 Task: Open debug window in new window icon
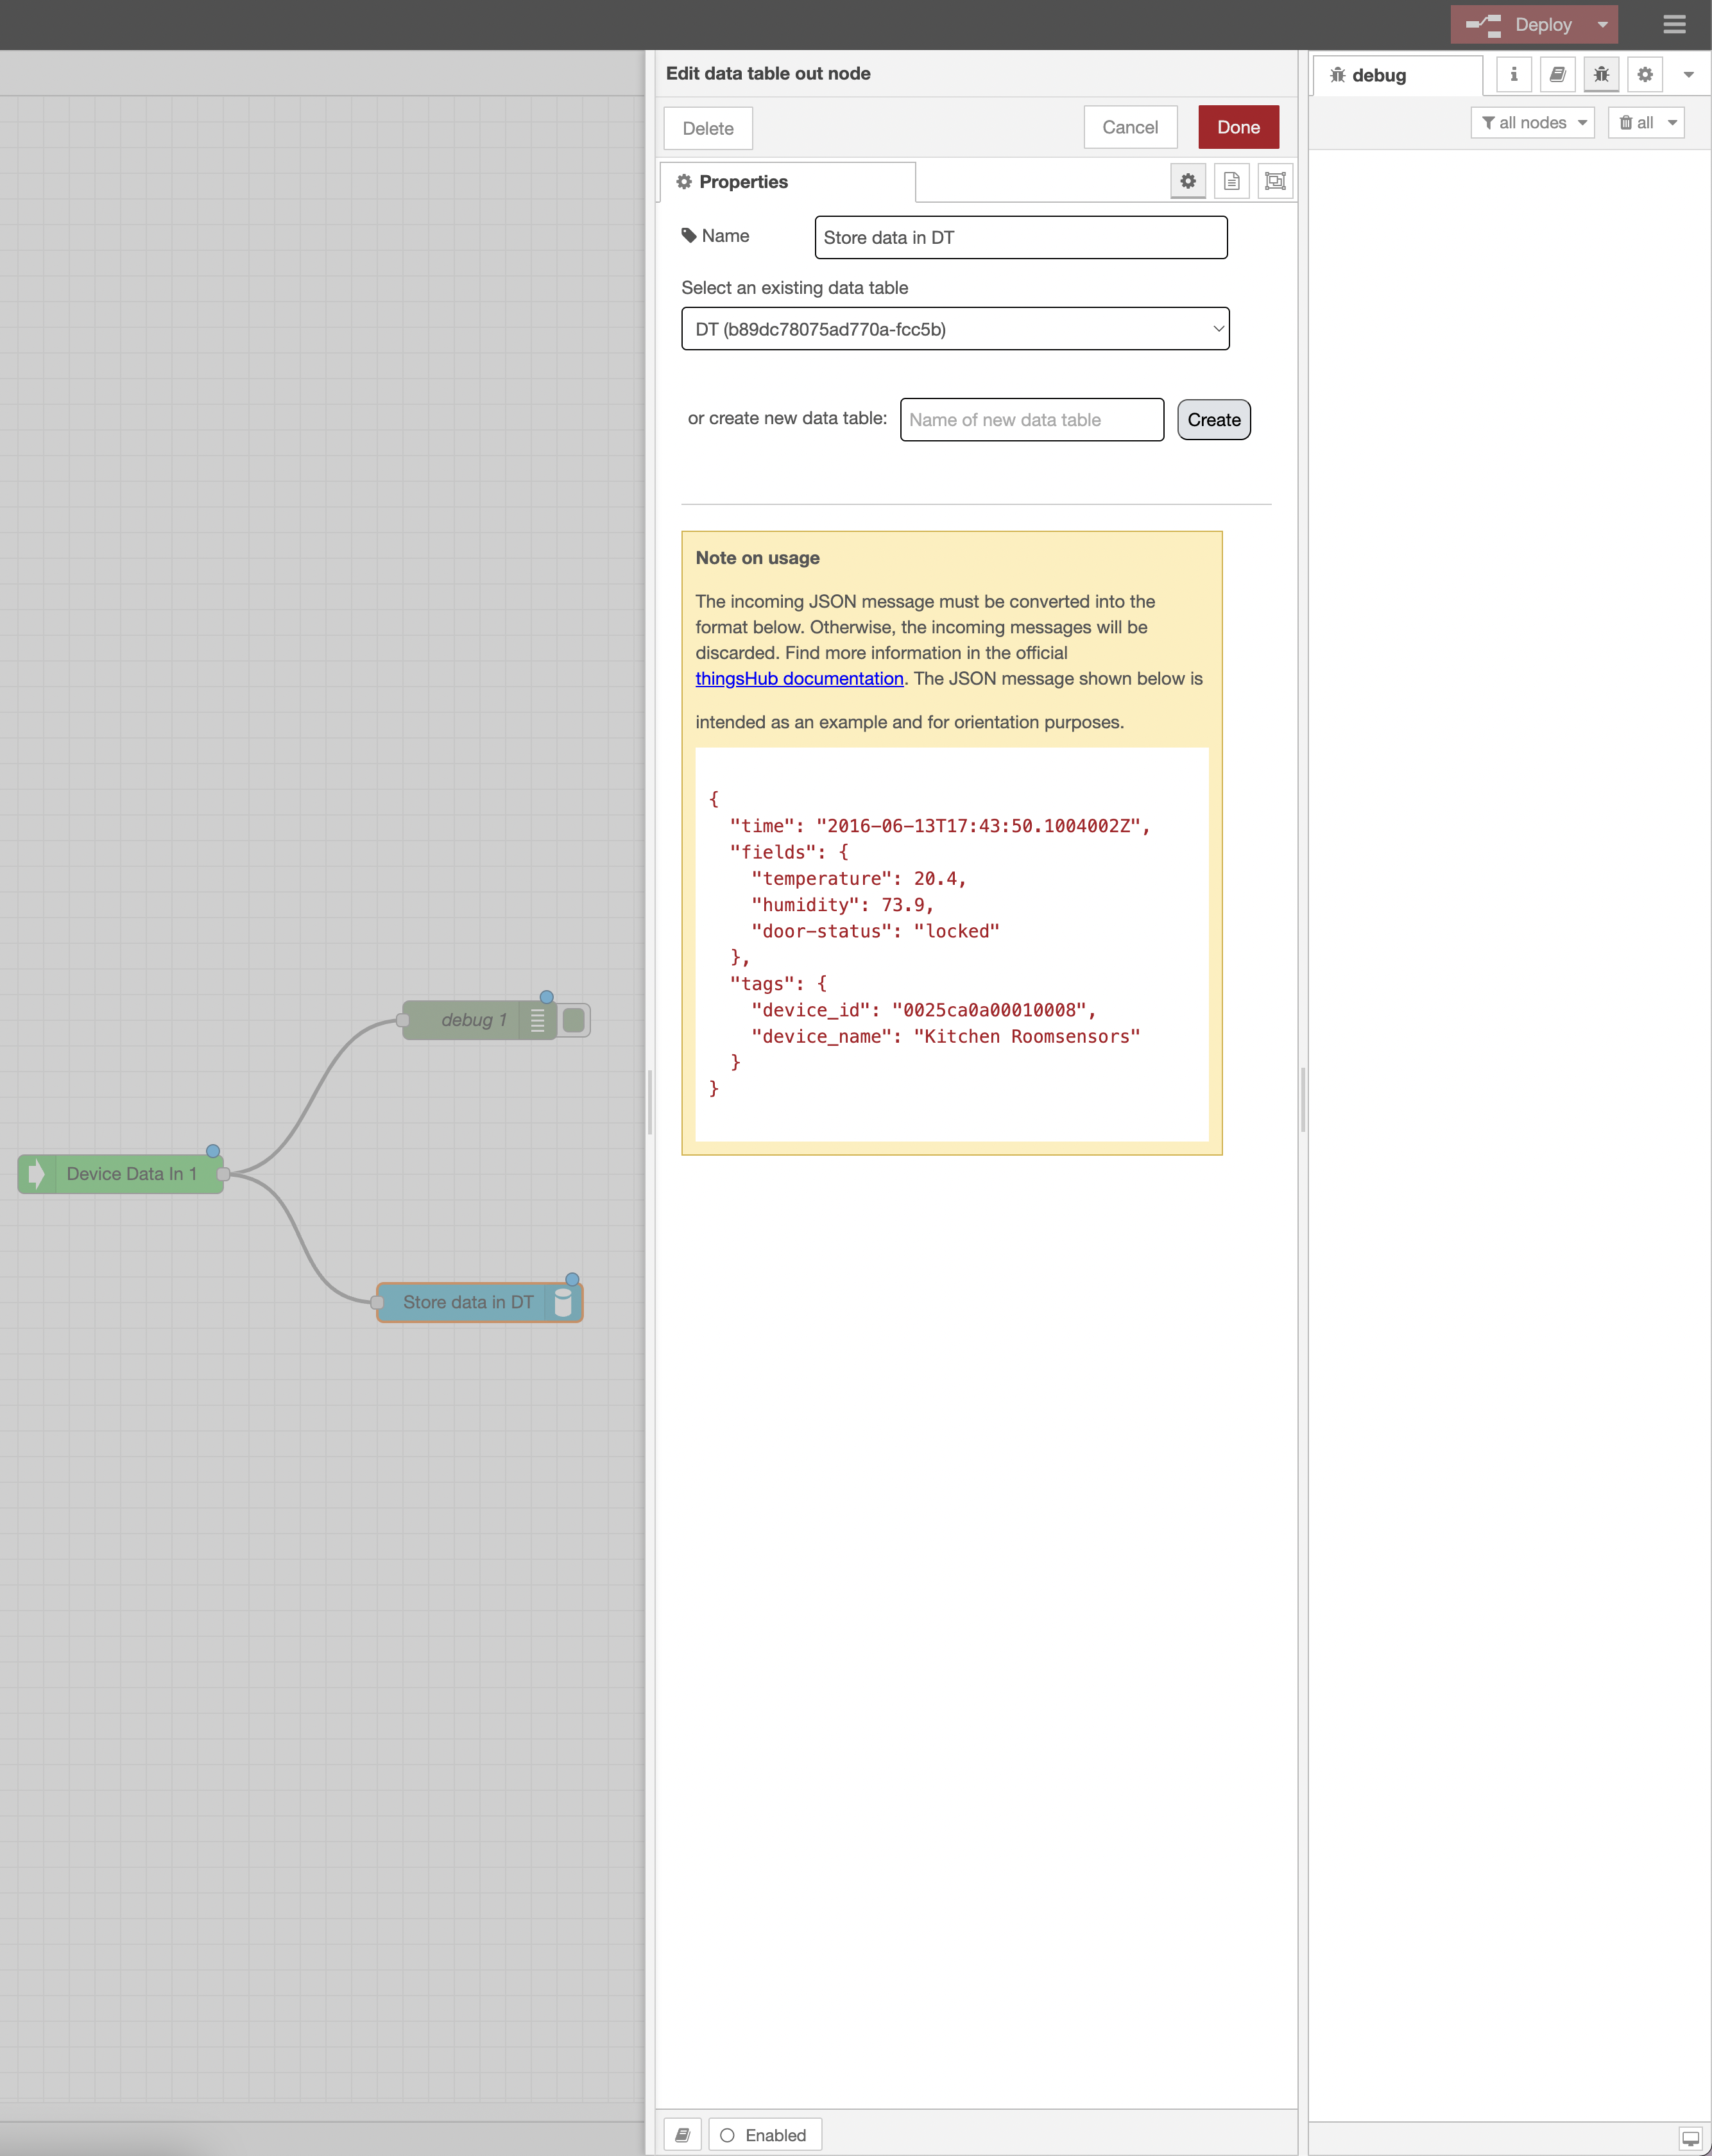[x=1690, y=2138]
